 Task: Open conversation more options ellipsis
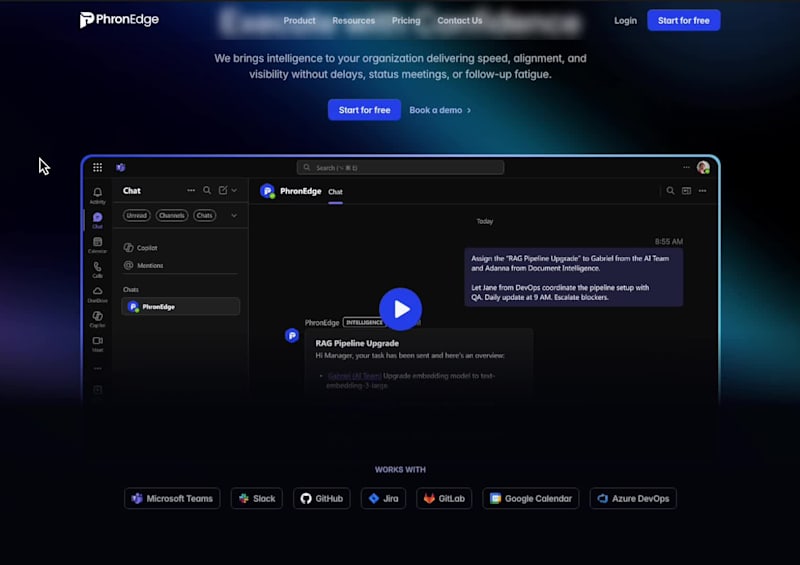point(703,190)
